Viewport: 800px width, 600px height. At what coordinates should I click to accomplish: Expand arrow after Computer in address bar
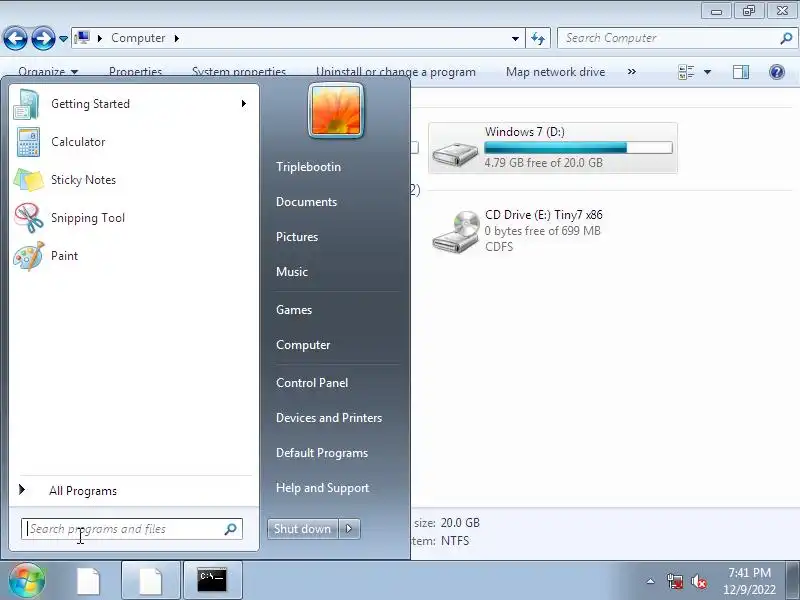(x=177, y=38)
